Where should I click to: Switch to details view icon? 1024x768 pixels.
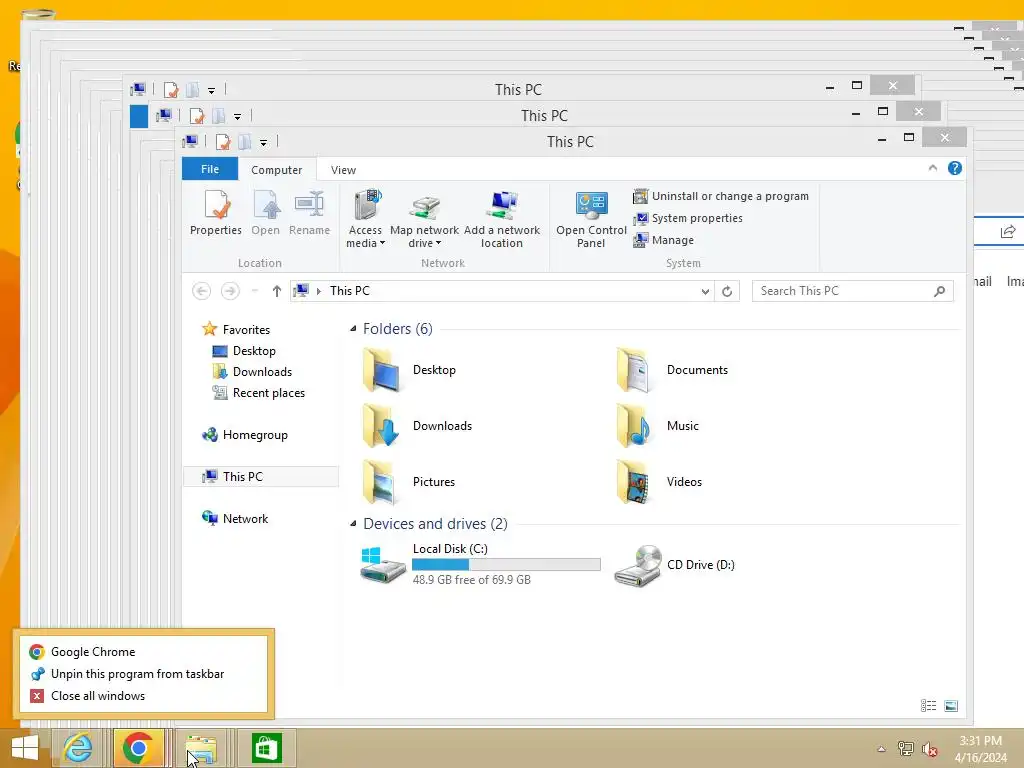pyautogui.click(x=929, y=706)
